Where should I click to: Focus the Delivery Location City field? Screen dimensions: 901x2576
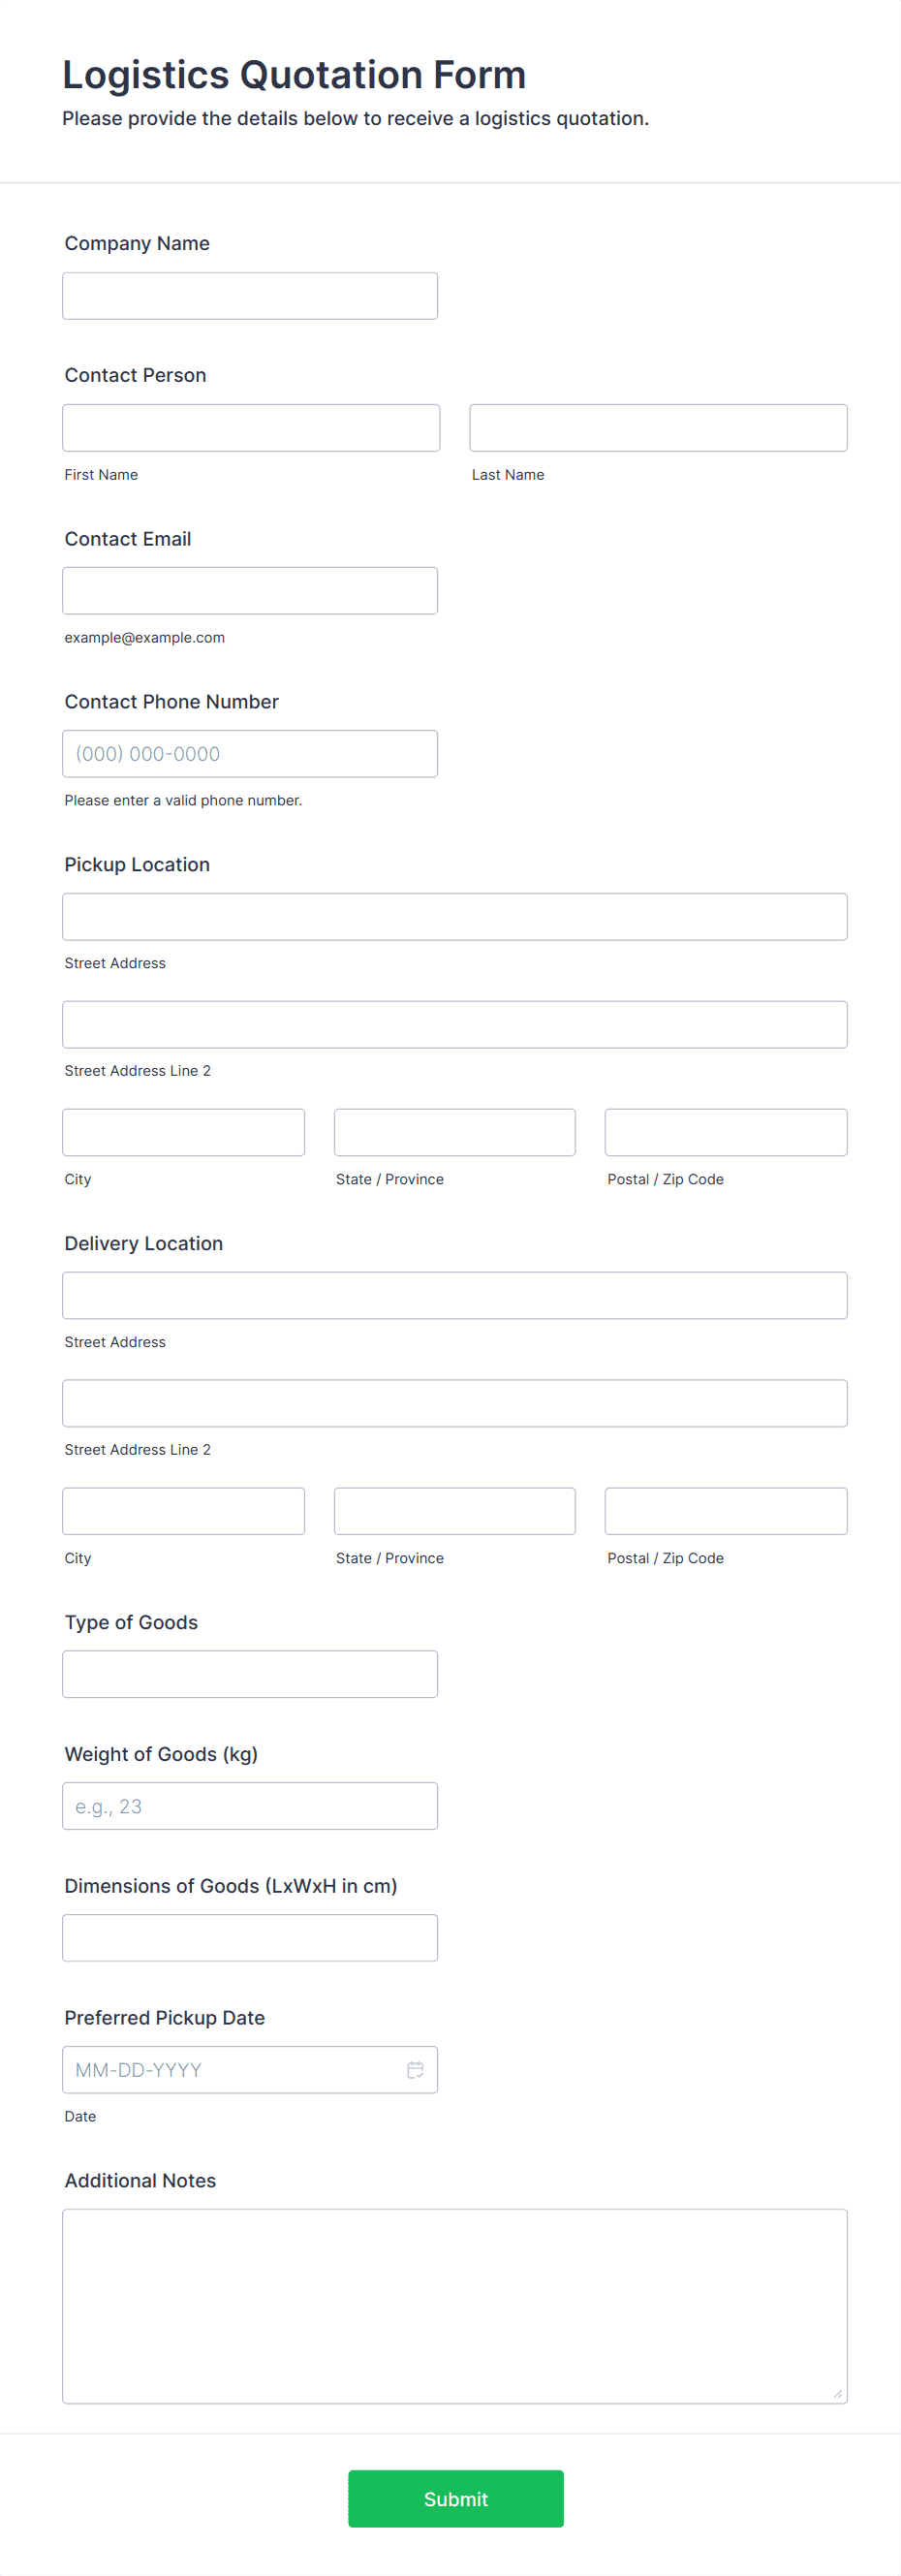point(183,1511)
